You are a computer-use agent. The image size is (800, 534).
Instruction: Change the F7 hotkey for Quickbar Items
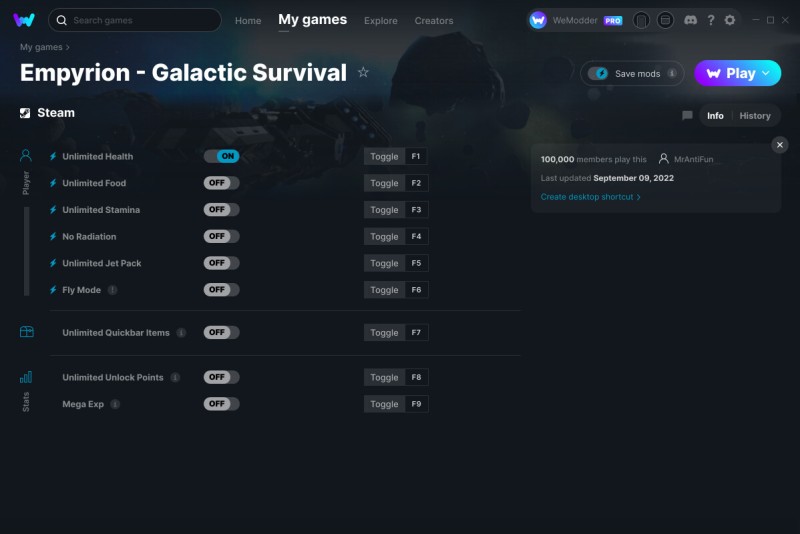(416, 333)
